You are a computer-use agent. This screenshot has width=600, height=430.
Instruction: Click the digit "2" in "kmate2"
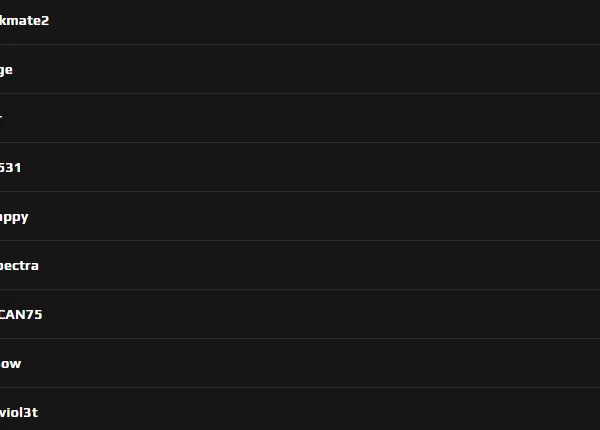(45, 20)
